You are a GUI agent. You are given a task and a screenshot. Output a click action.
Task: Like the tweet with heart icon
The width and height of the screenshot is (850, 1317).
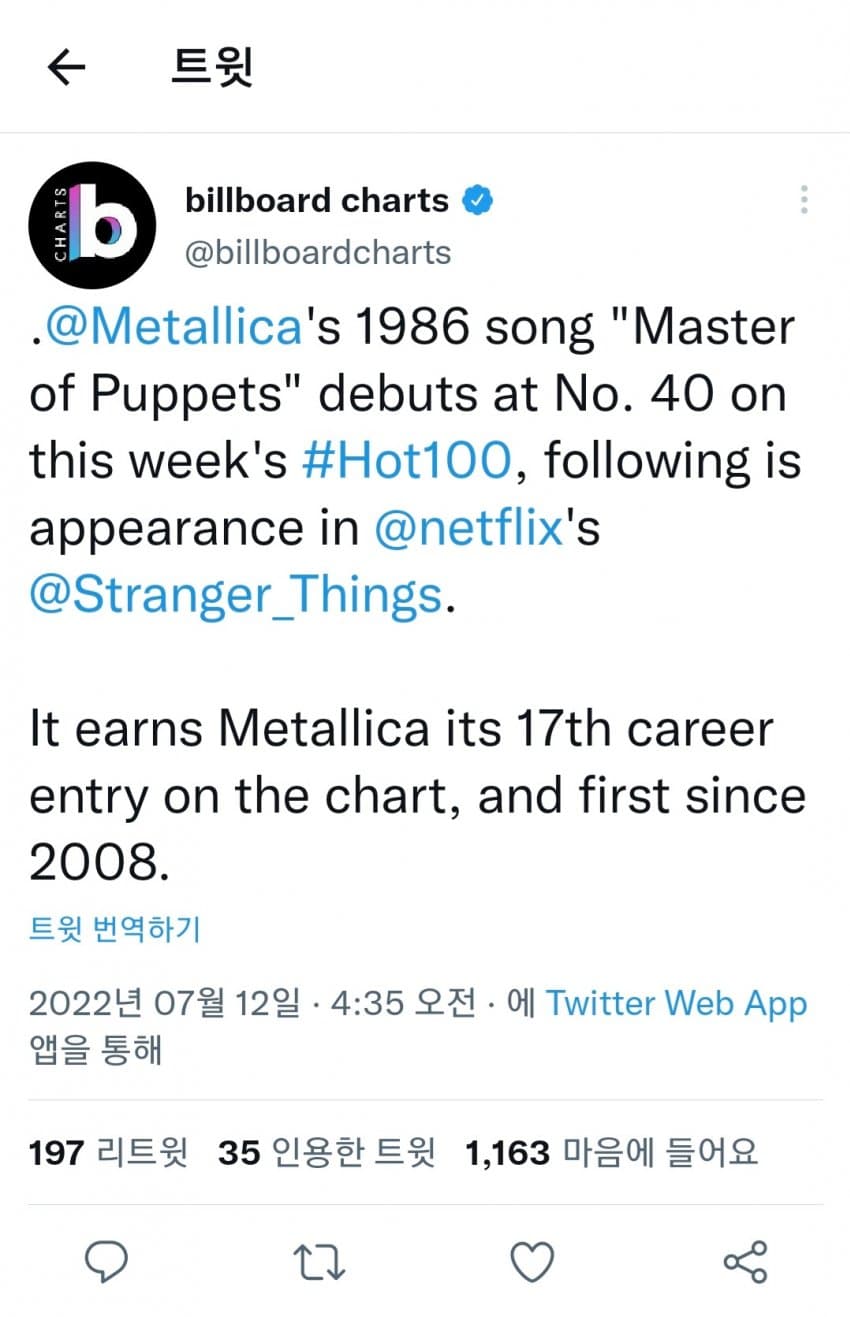point(532,1262)
